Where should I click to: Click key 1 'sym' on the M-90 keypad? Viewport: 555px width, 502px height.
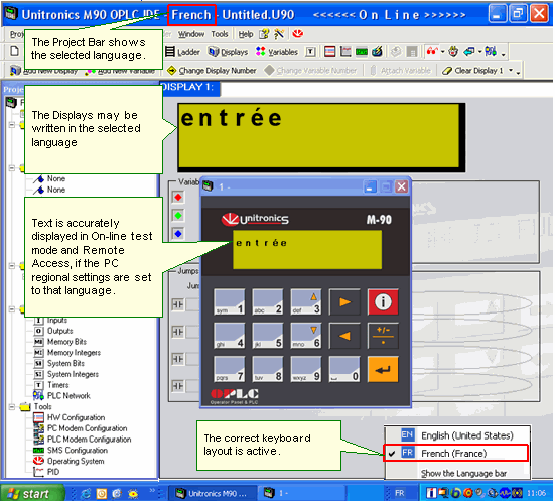pyautogui.click(x=230, y=302)
